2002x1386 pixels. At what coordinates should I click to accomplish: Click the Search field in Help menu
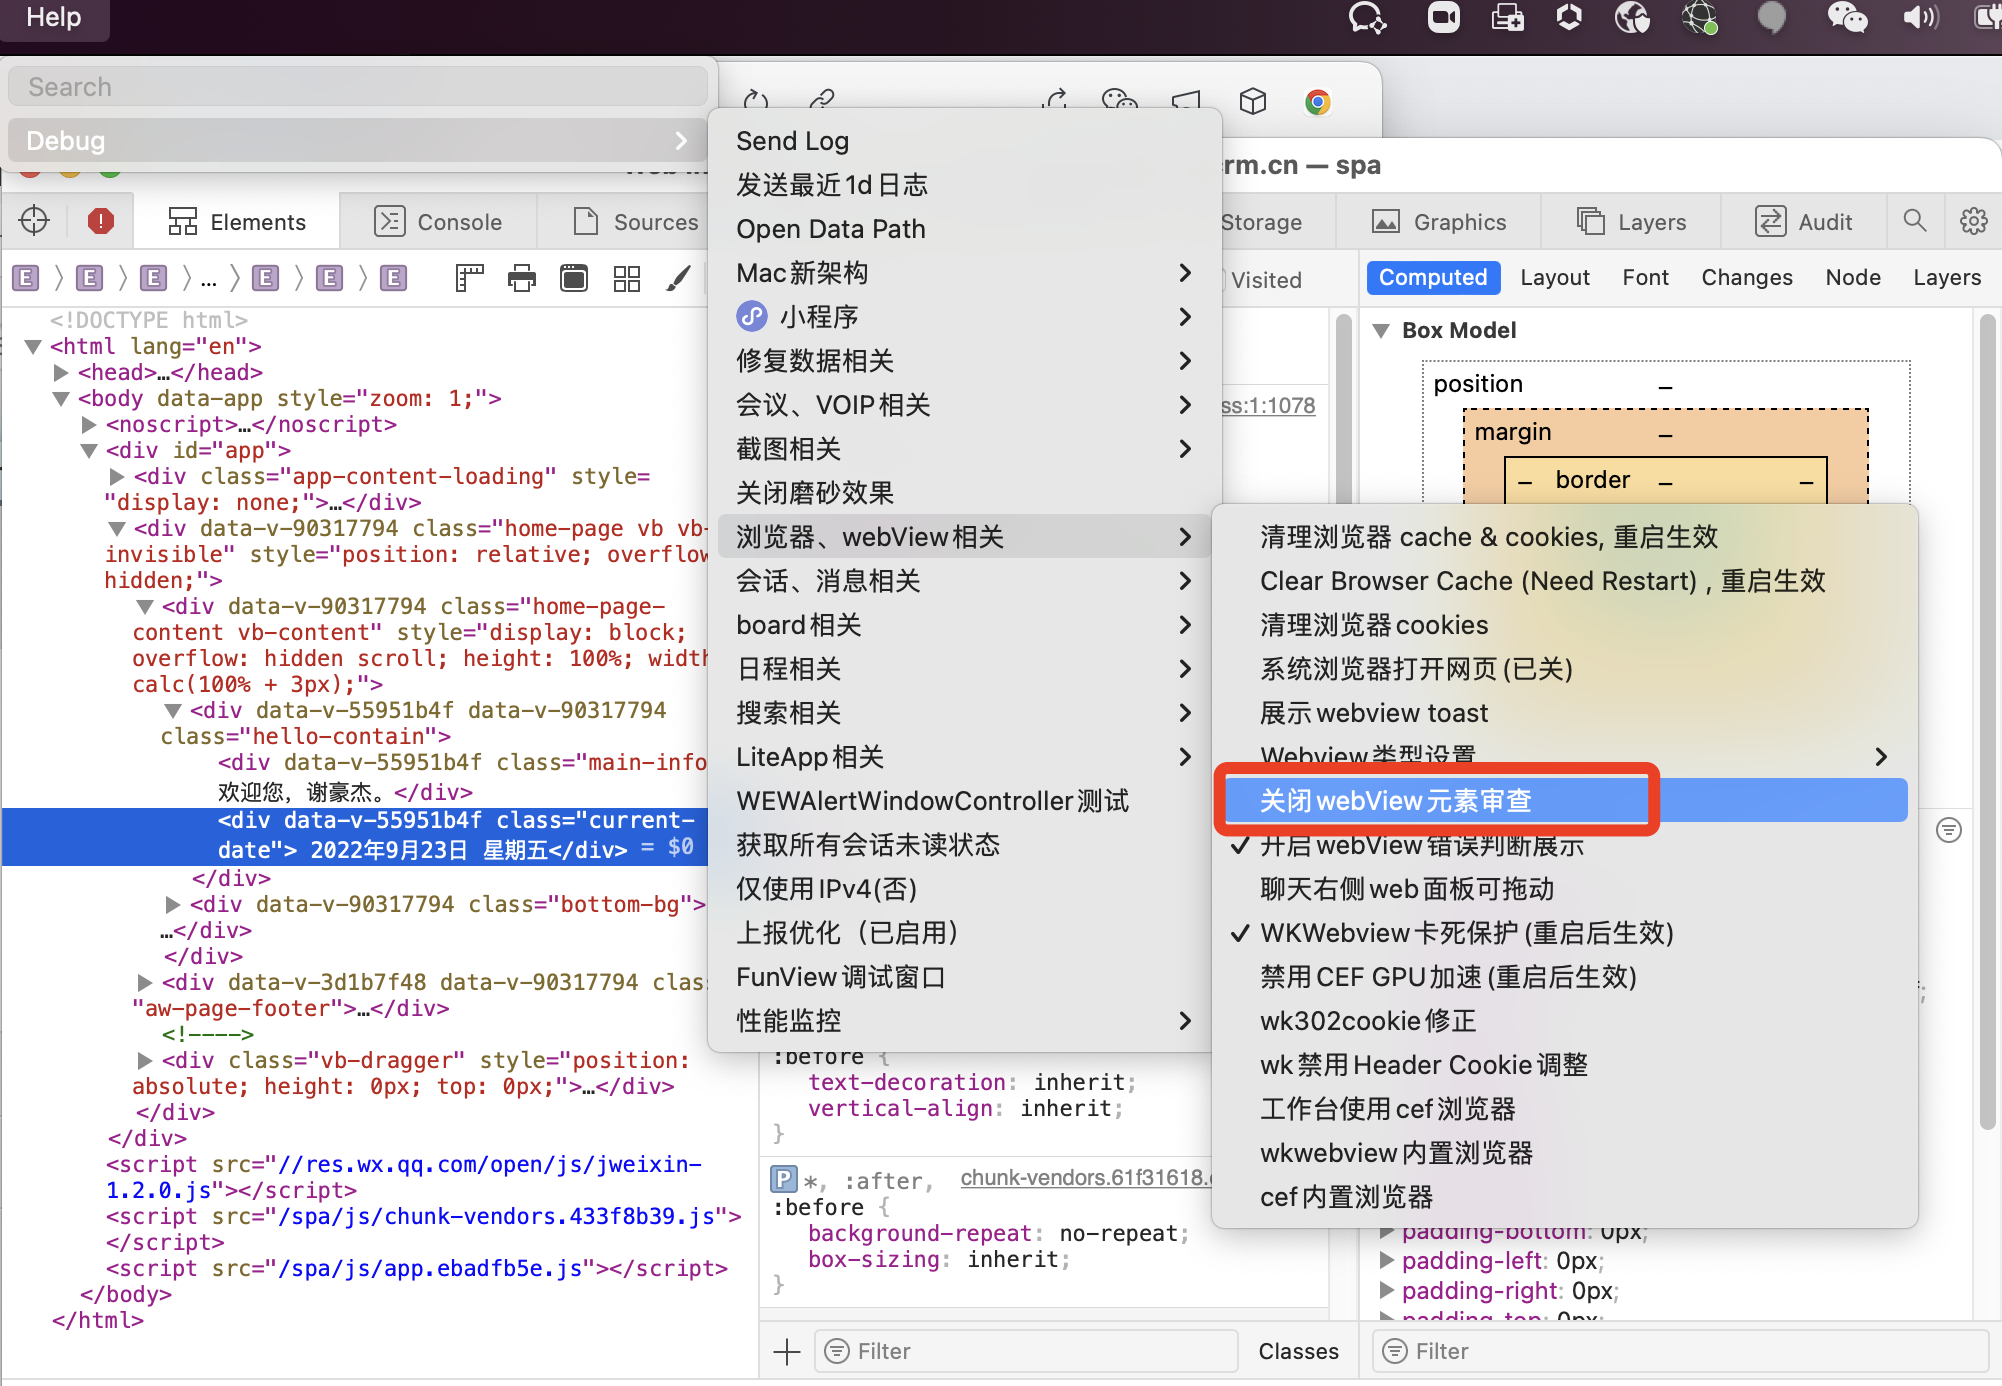pos(358,87)
